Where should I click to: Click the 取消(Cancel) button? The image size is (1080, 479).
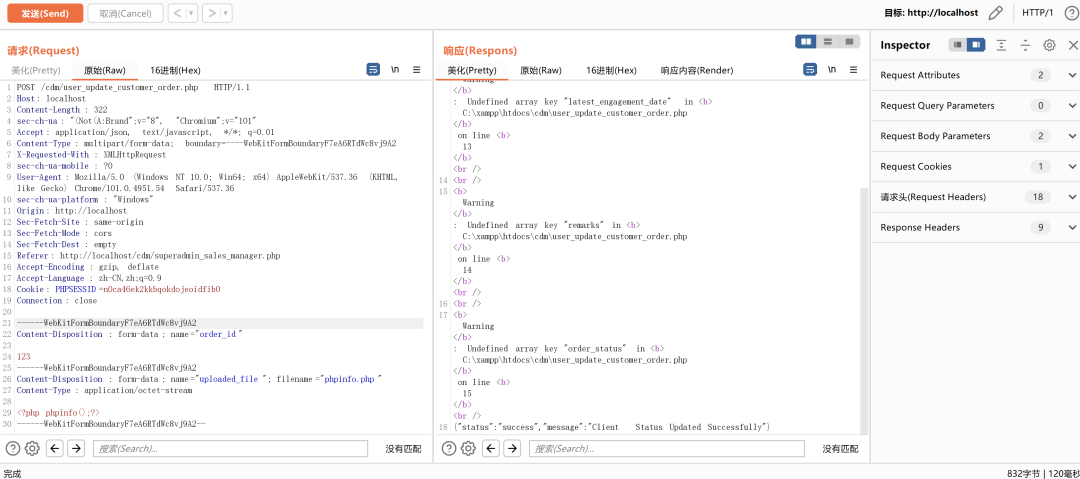(125, 13)
